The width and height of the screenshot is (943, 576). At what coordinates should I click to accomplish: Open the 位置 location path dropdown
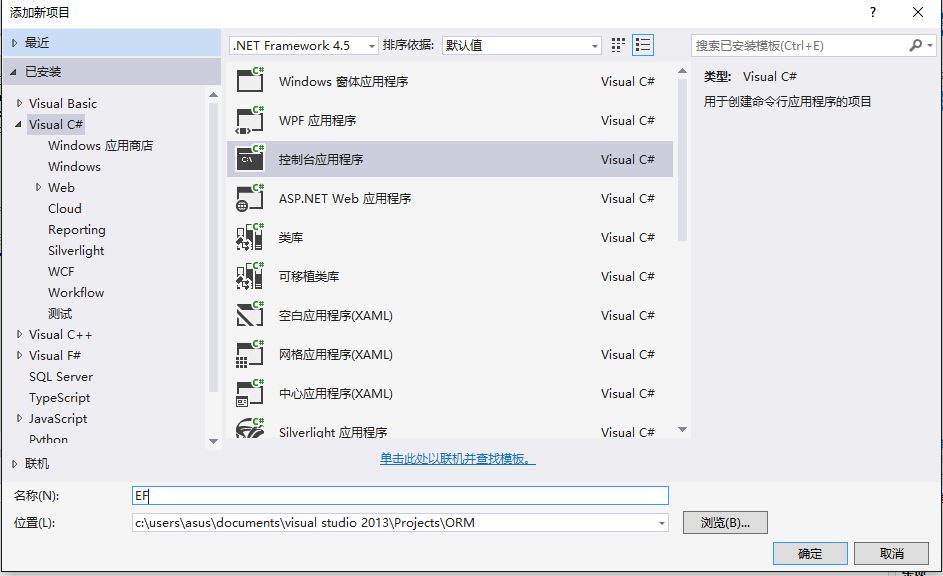tap(662, 523)
